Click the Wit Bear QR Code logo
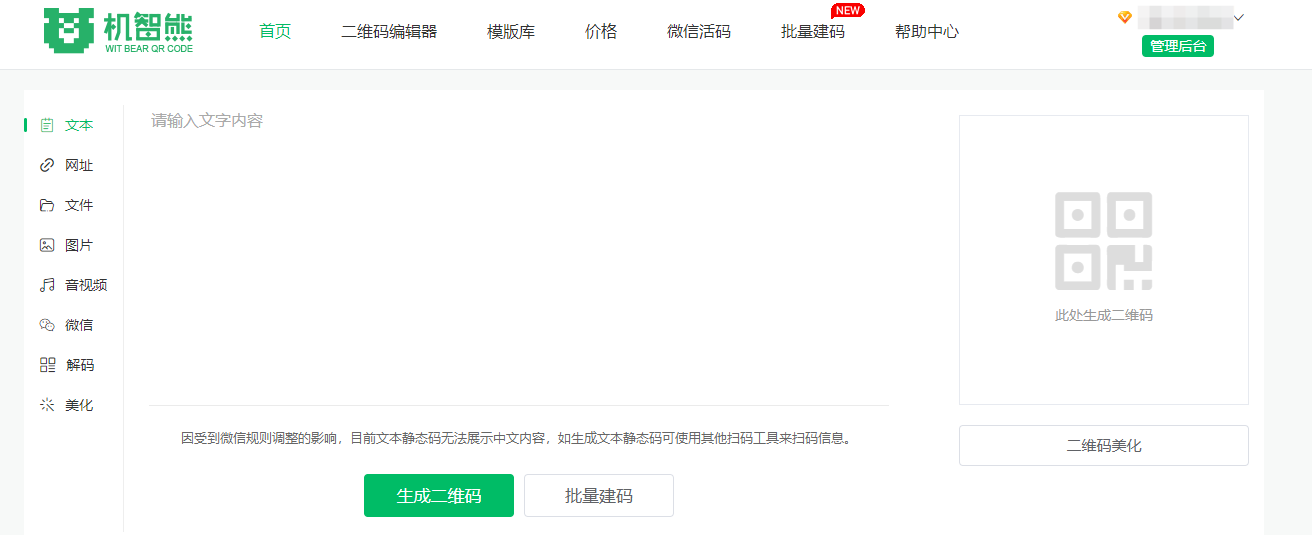1312x535 pixels. click(118, 31)
